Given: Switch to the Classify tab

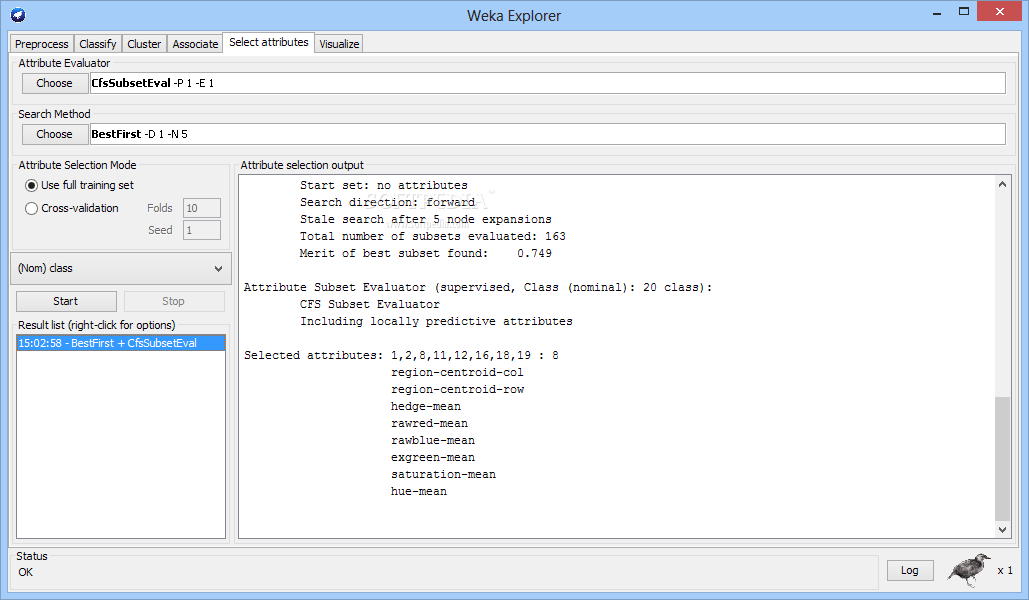Looking at the screenshot, I should 98,44.
